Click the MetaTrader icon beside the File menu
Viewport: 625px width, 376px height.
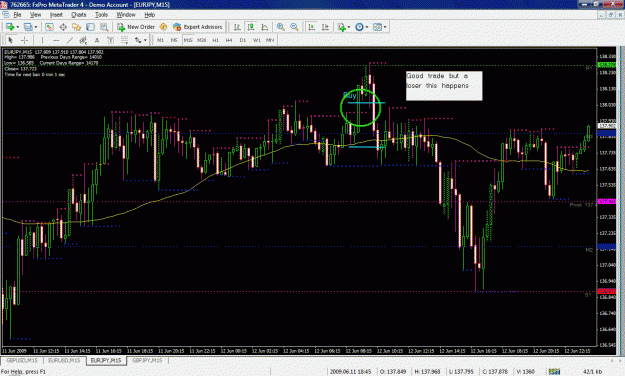6,15
